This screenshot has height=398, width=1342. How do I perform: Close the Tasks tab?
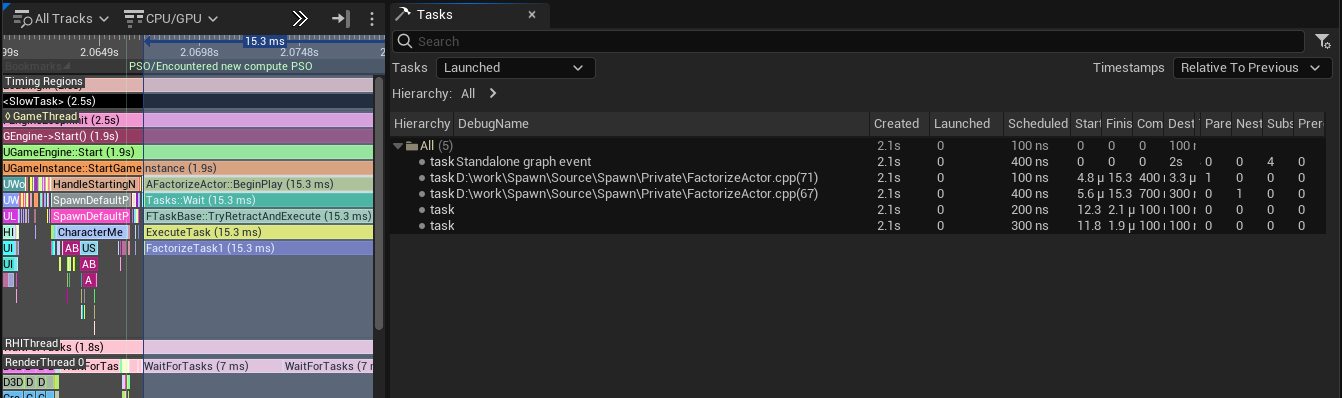pyautogui.click(x=532, y=15)
